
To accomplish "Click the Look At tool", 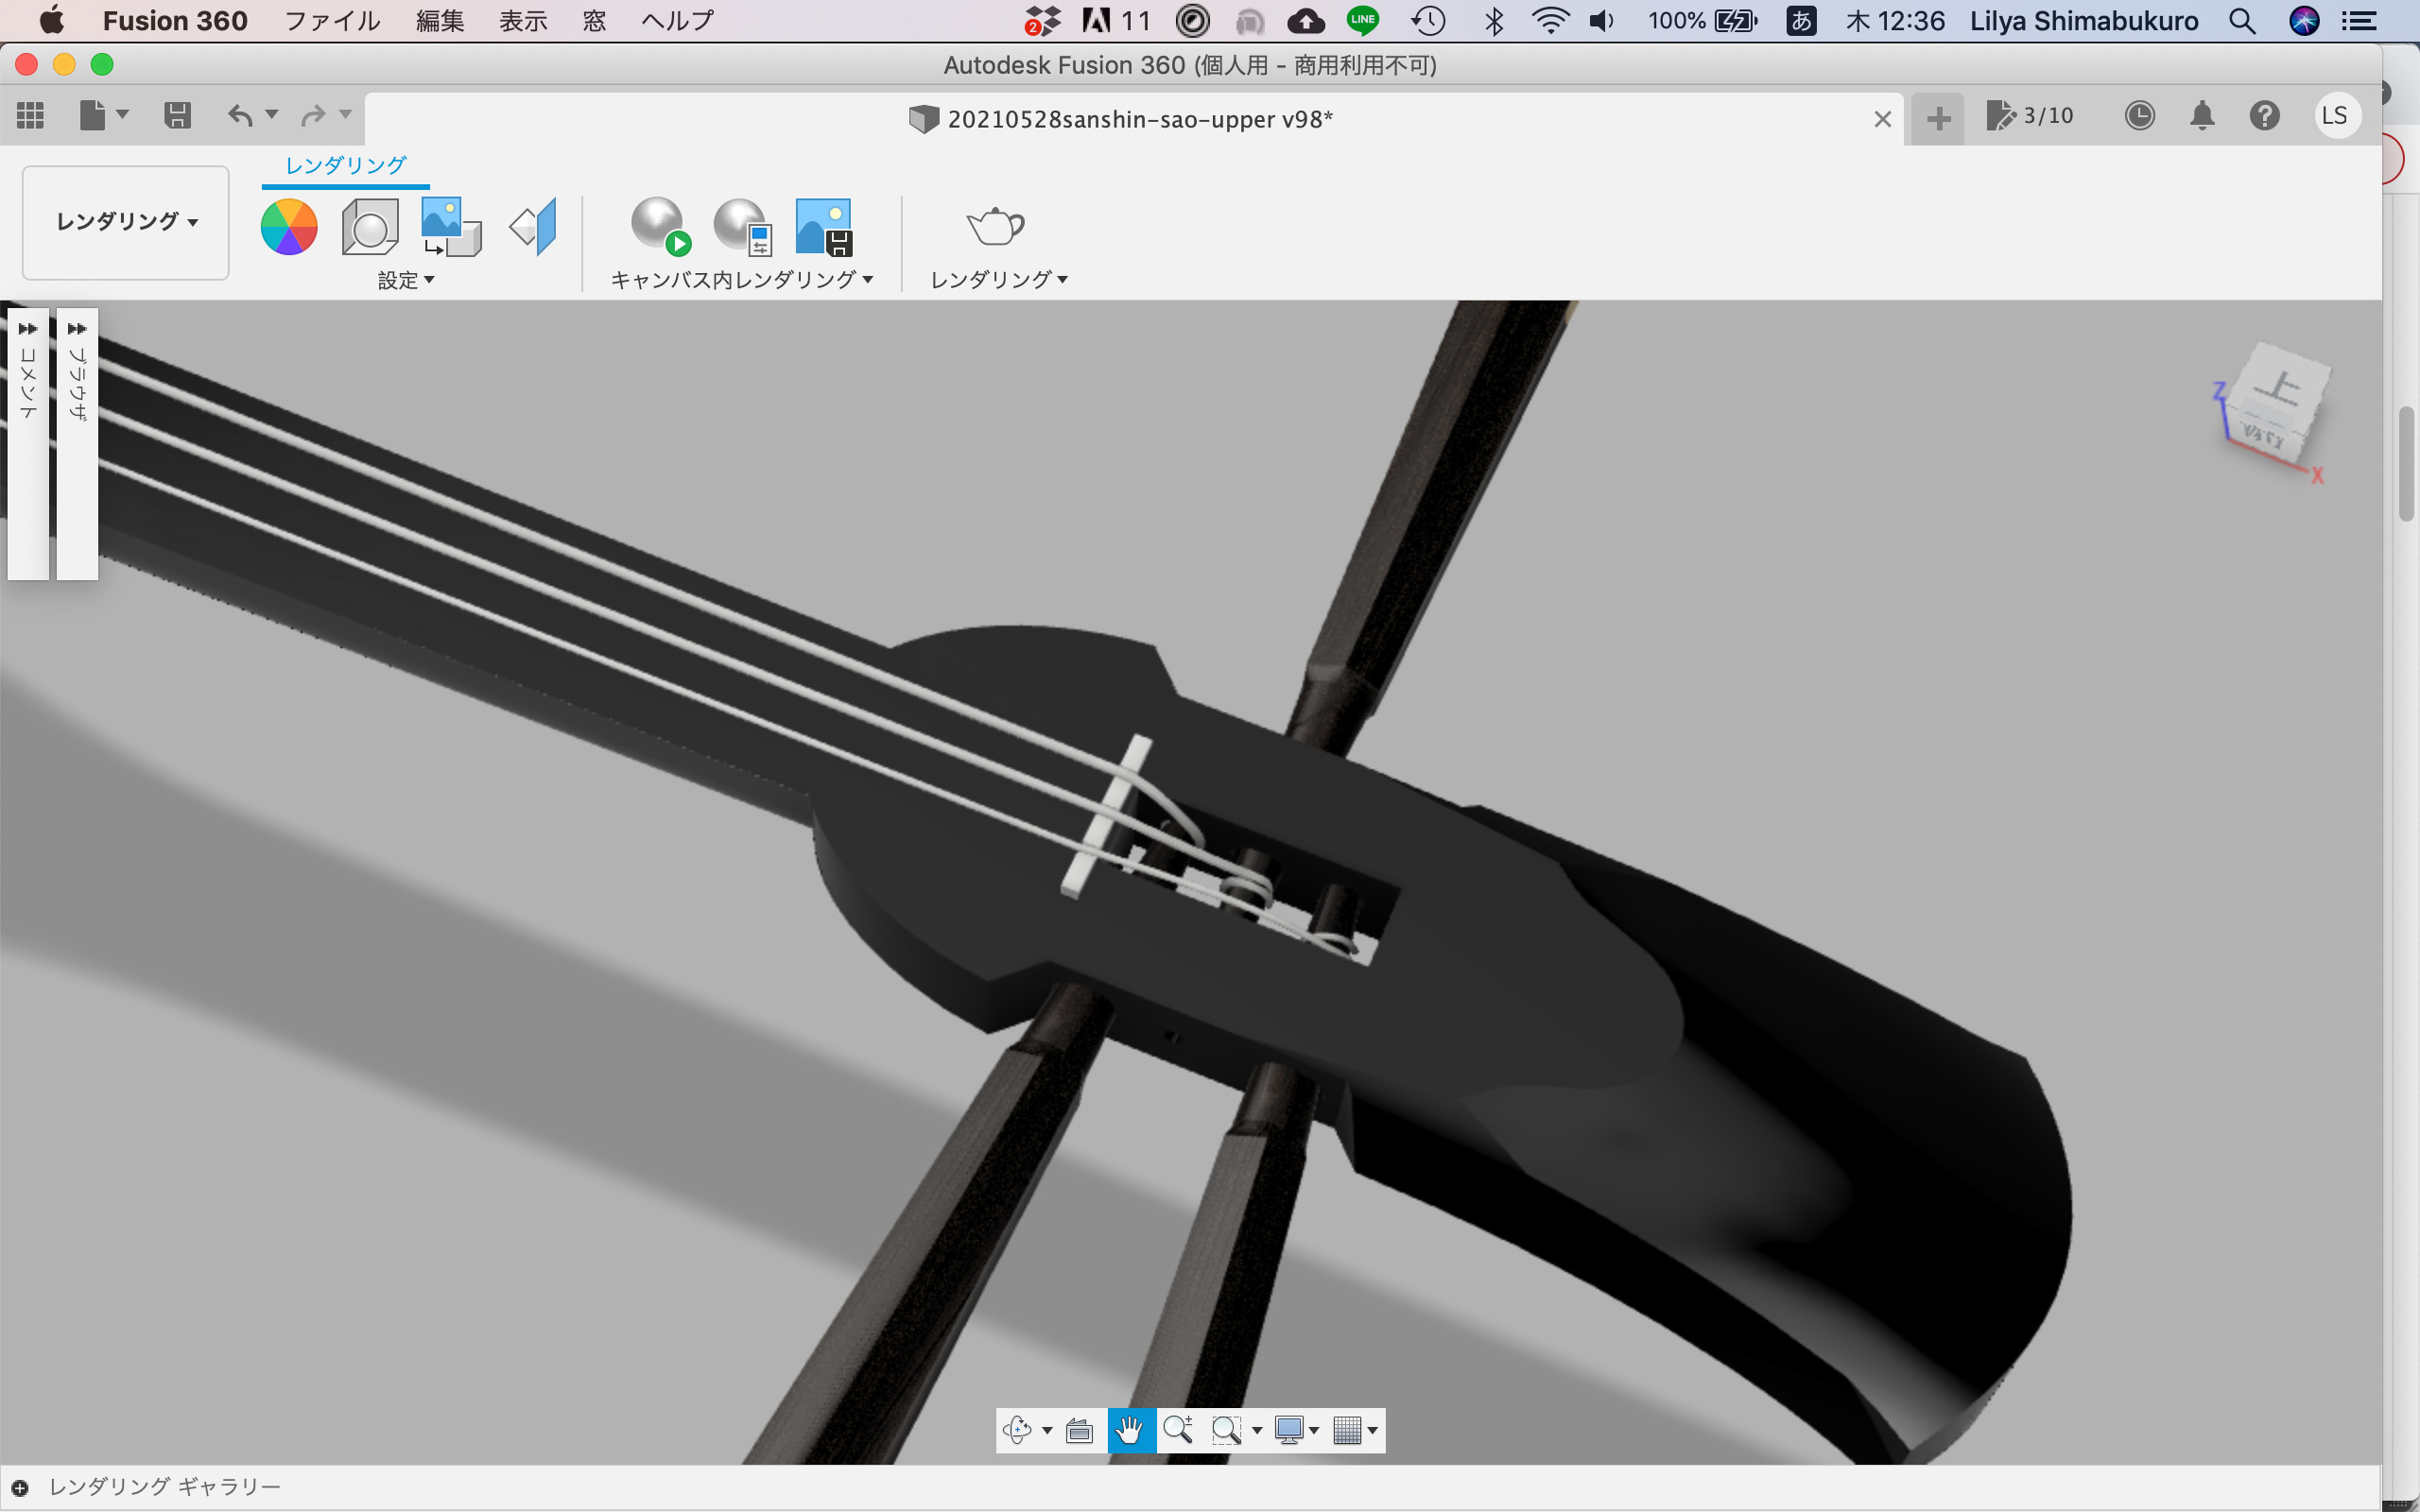I will (x=1079, y=1431).
